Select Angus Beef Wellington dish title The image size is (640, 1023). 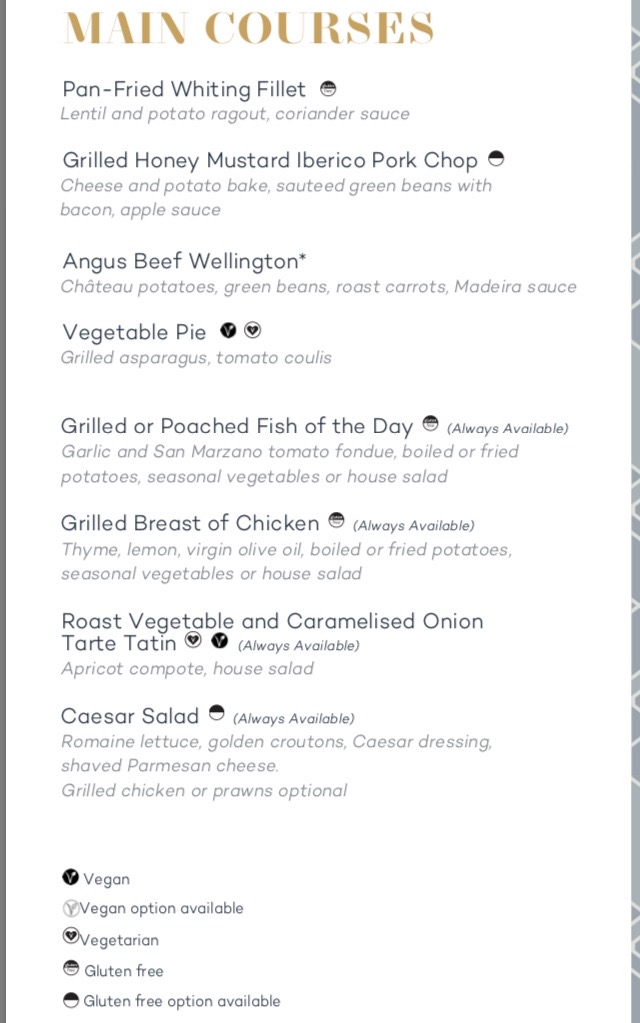click(184, 261)
